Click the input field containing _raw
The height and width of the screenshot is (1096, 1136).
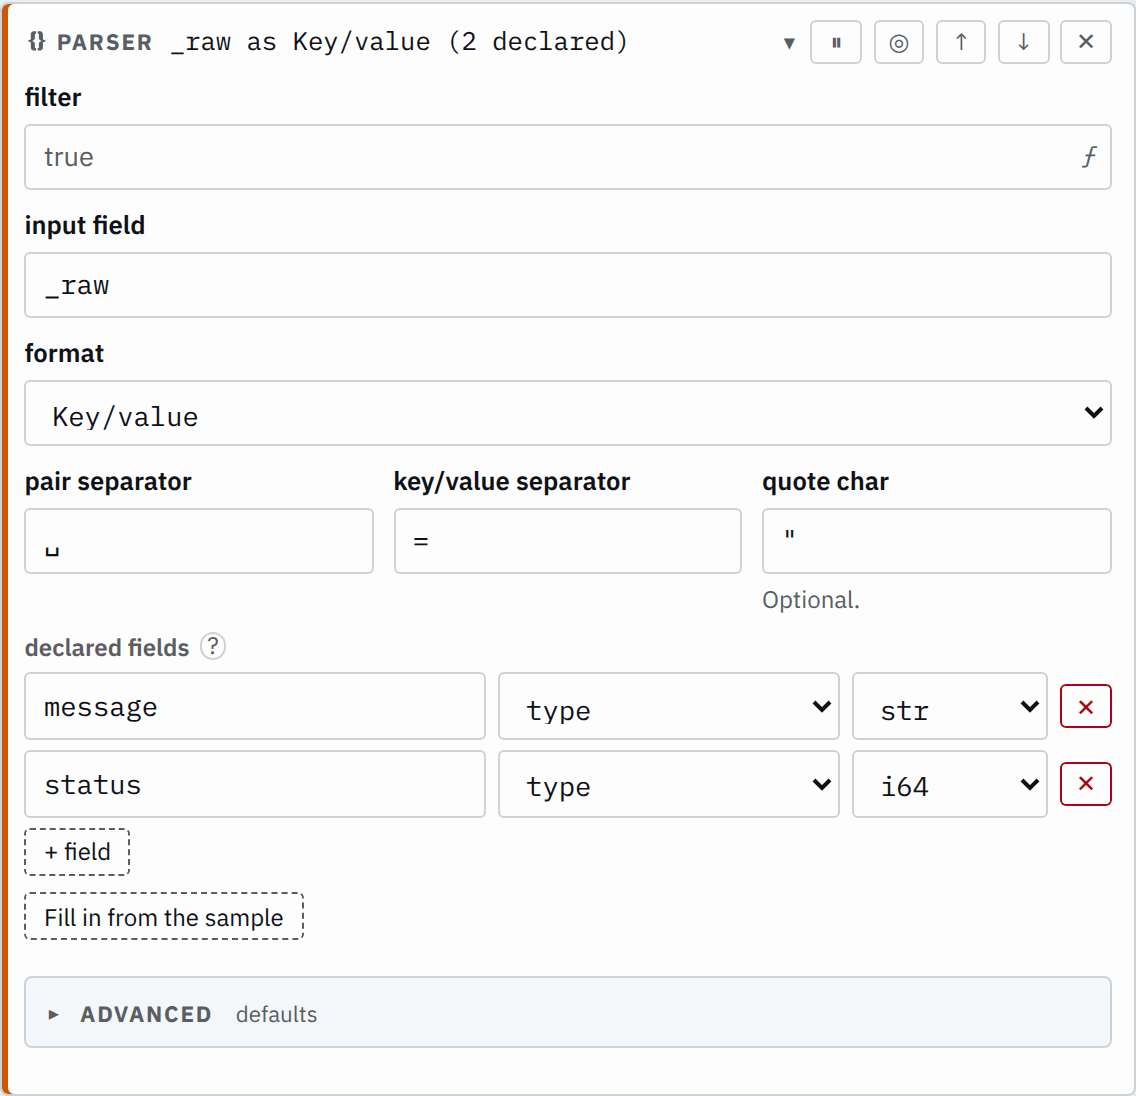(567, 285)
